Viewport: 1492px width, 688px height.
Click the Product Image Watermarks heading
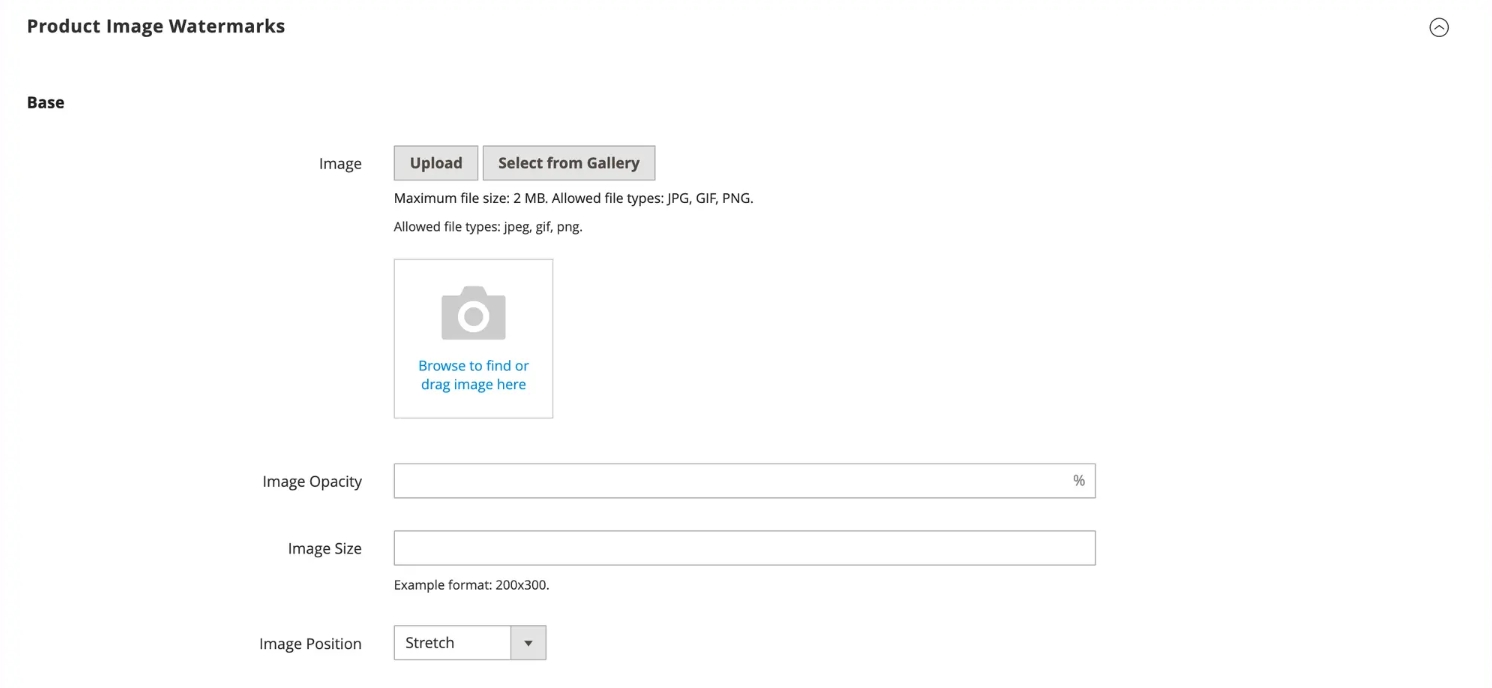click(x=156, y=27)
